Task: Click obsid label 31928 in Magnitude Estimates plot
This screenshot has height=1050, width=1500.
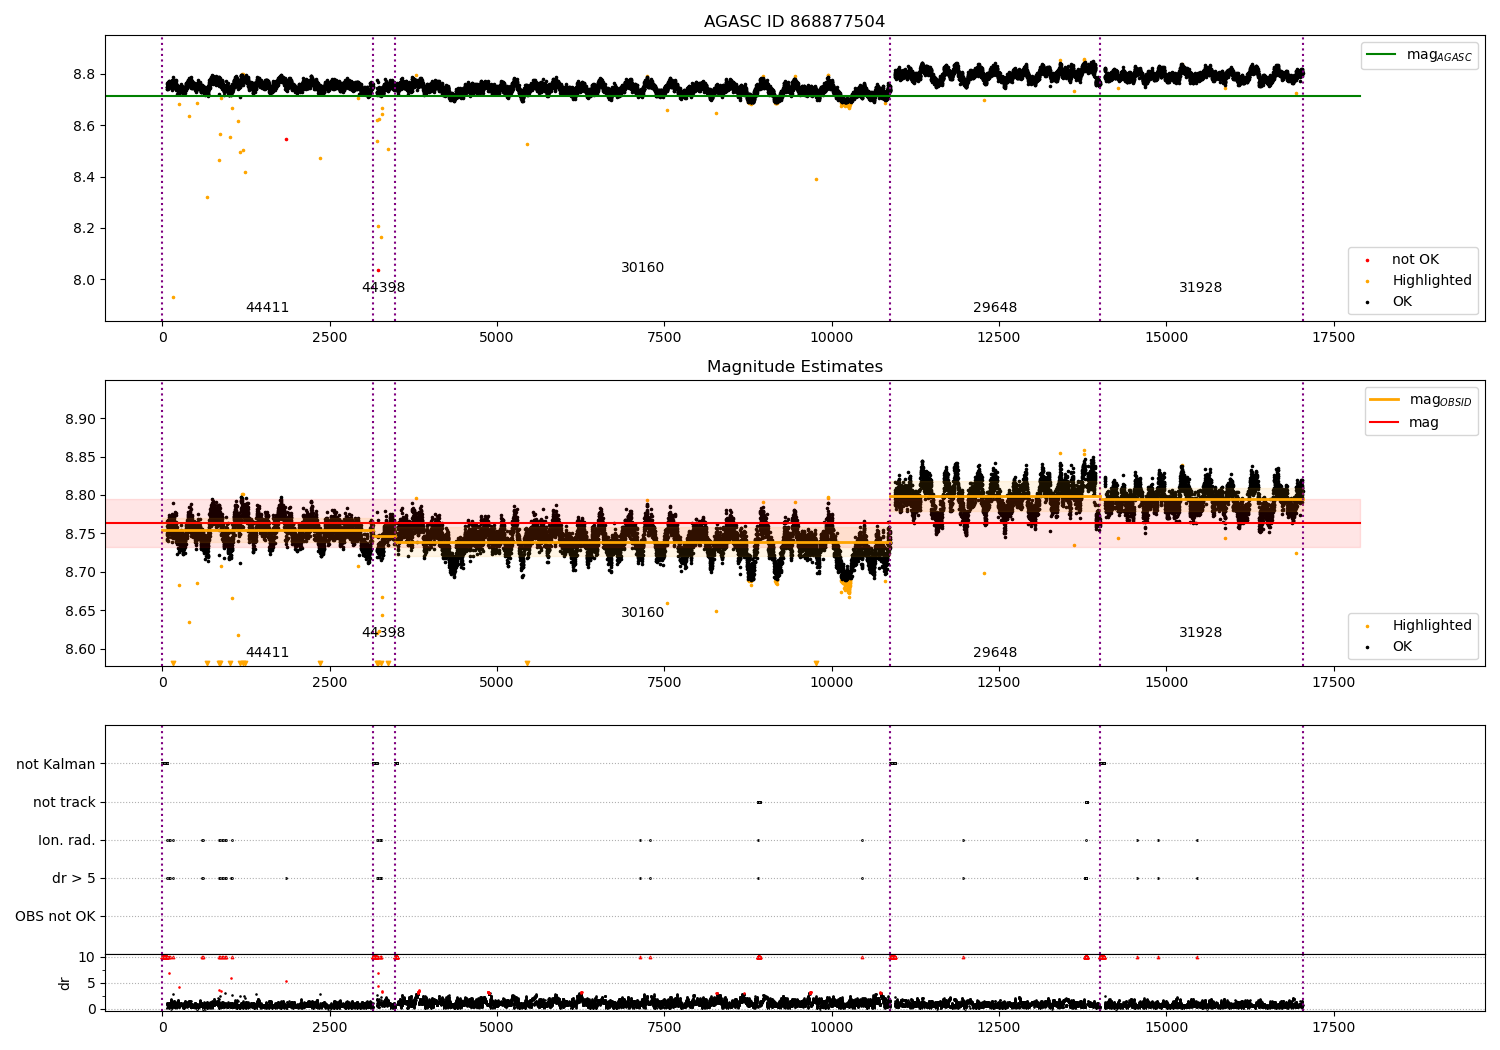Action: 1200,632
